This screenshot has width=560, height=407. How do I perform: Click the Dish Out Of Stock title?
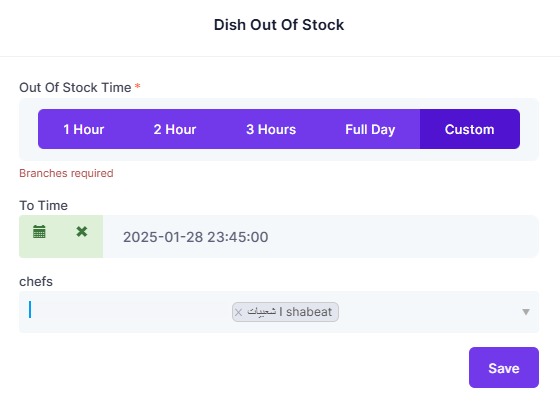tap(279, 25)
